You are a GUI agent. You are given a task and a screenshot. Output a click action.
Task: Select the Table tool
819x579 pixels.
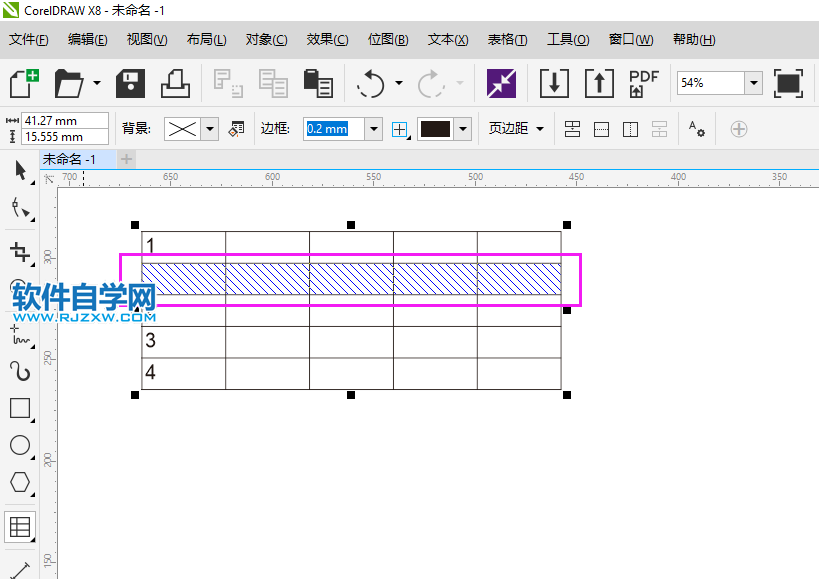(x=20, y=527)
